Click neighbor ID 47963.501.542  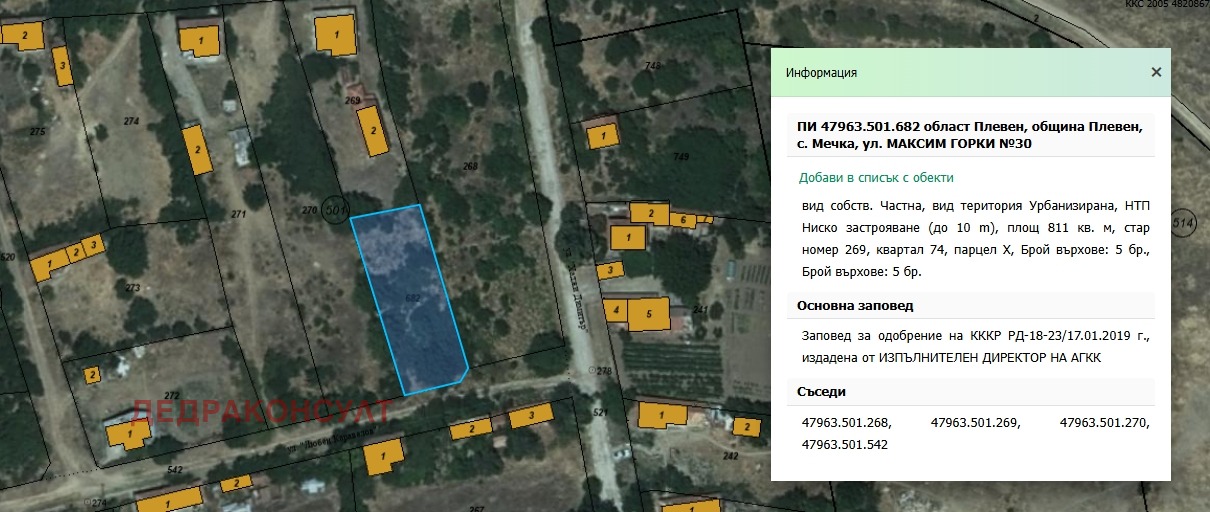846,444
